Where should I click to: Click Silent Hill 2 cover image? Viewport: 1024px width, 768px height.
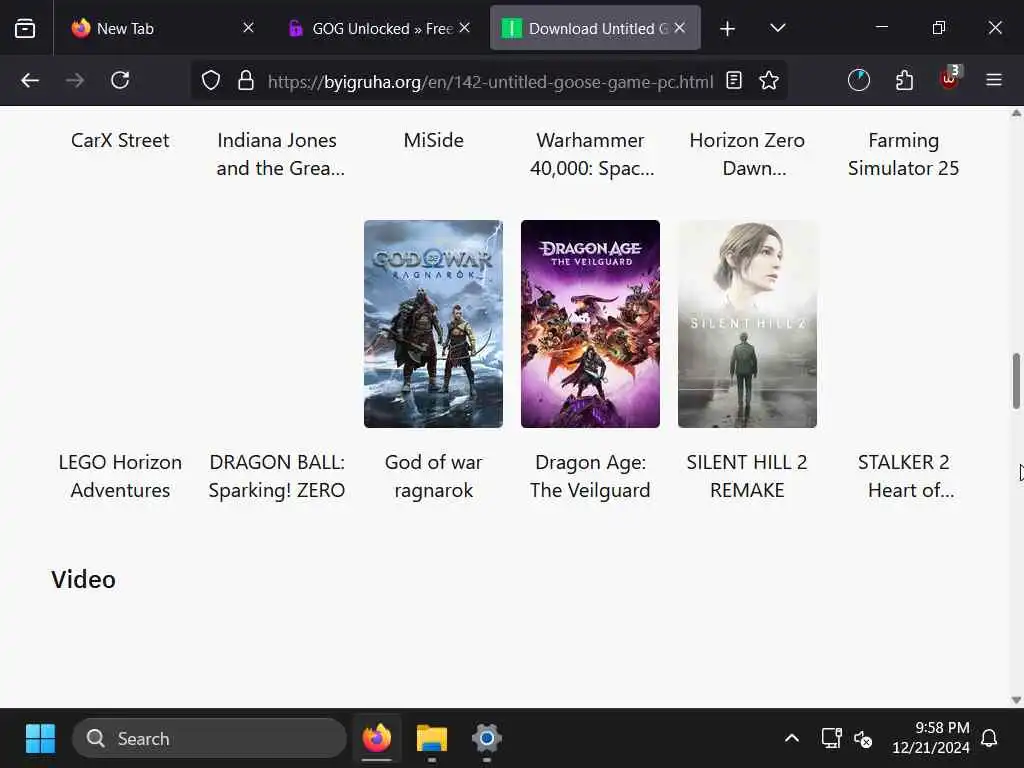tap(747, 324)
